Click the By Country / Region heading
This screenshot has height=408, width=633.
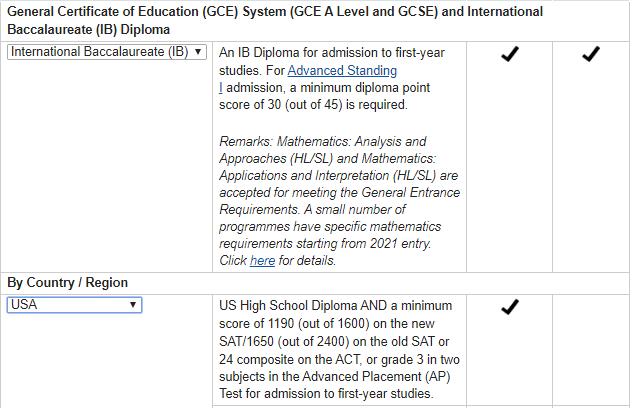pos(67,282)
